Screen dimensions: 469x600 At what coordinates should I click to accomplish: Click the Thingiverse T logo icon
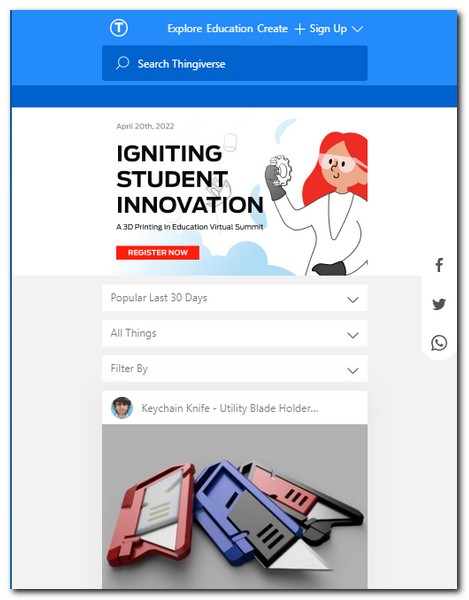click(119, 28)
